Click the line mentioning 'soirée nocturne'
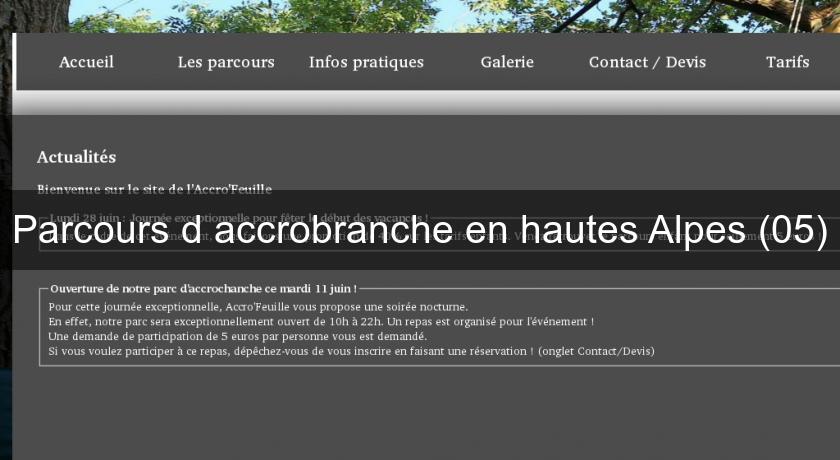840x460 pixels. click(x=258, y=307)
